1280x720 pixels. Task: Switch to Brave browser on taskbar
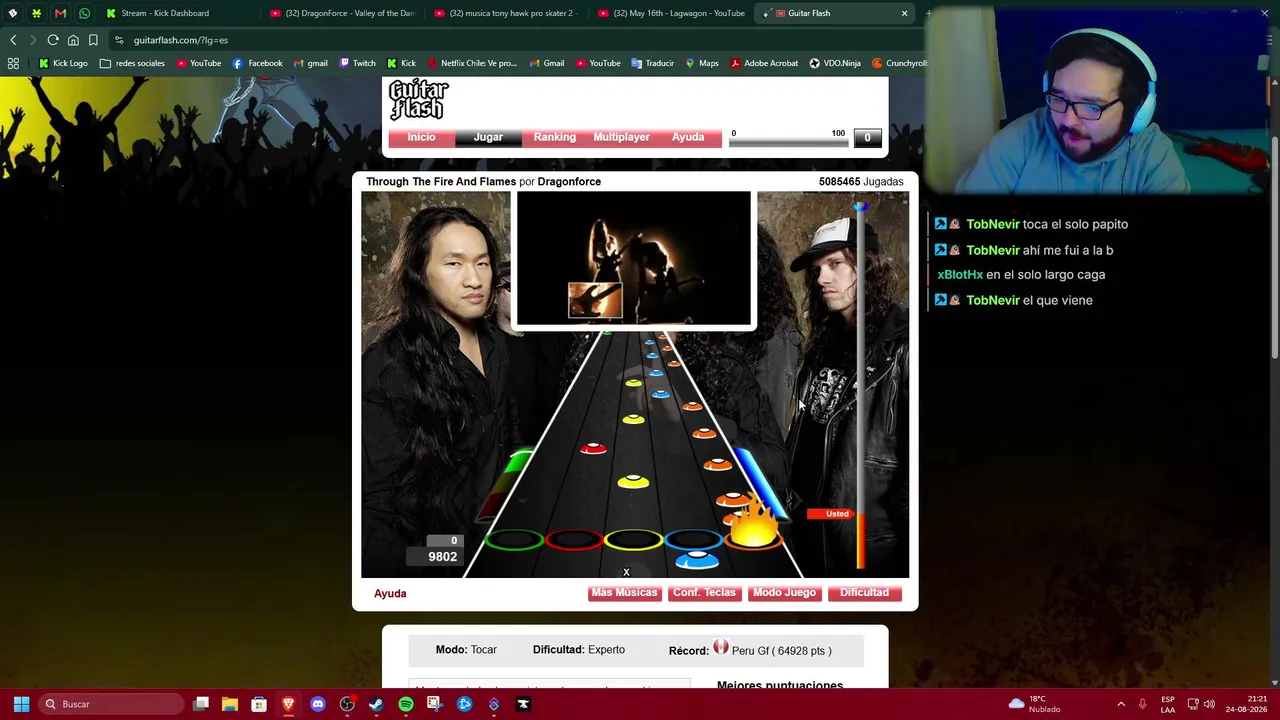(288, 704)
